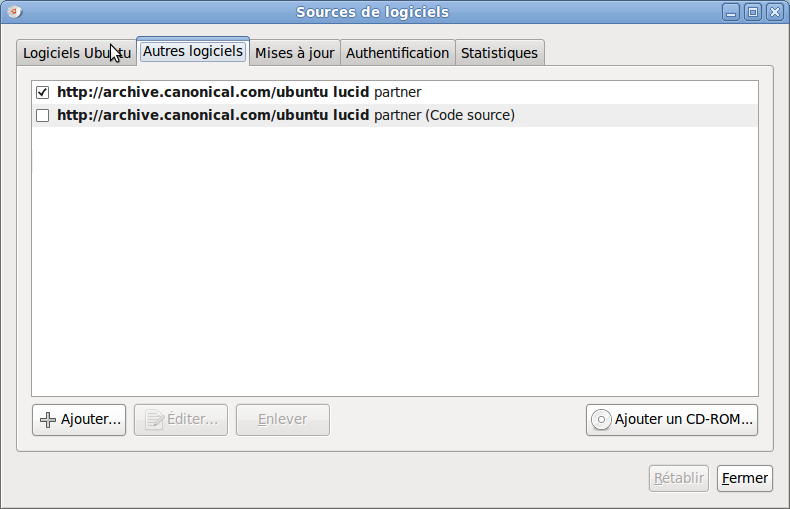Click the plus icon on Ajouter button
The width and height of the screenshot is (790, 509).
click(48, 420)
